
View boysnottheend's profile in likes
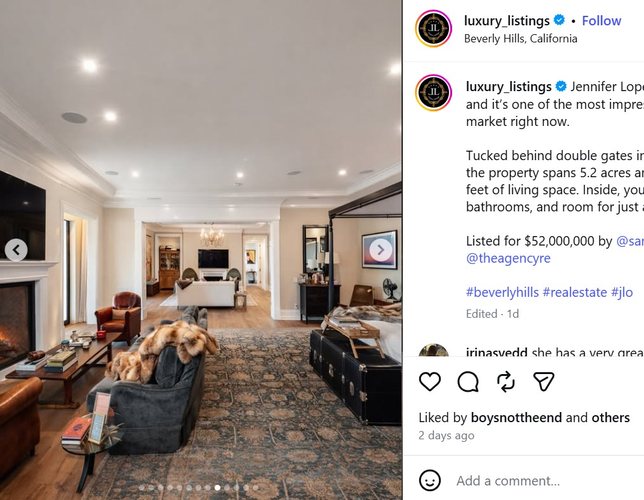[x=516, y=417]
